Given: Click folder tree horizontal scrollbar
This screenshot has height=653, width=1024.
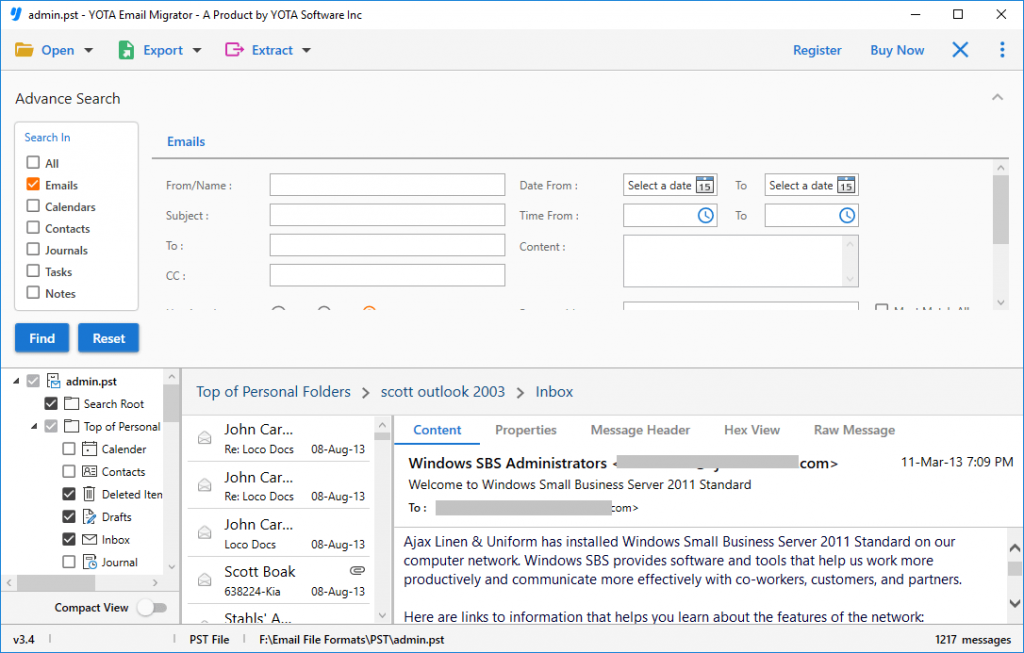Looking at the screenshot, I should (x=56, y=582).
